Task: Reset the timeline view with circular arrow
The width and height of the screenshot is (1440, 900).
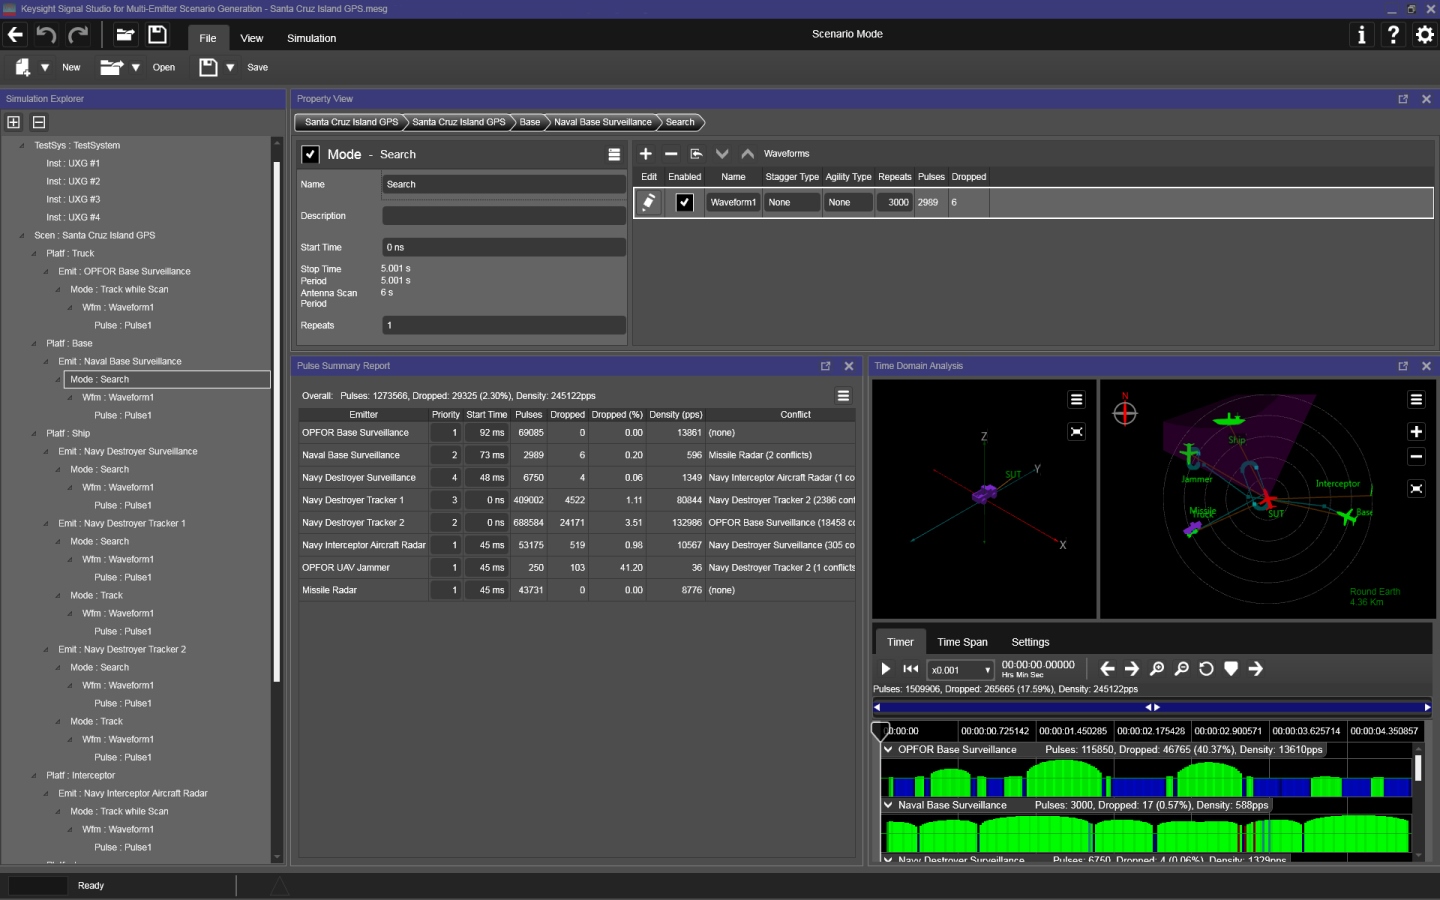Action: click(x=1206, y=669)
